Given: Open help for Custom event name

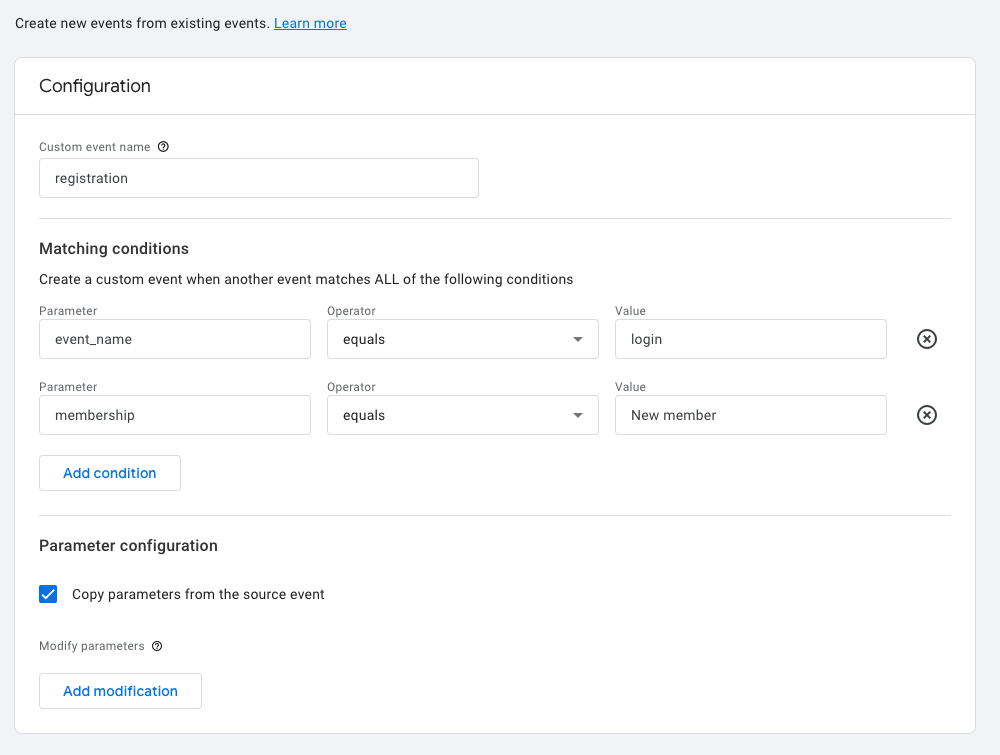Looking at the screenshot, I should [163, 147].
